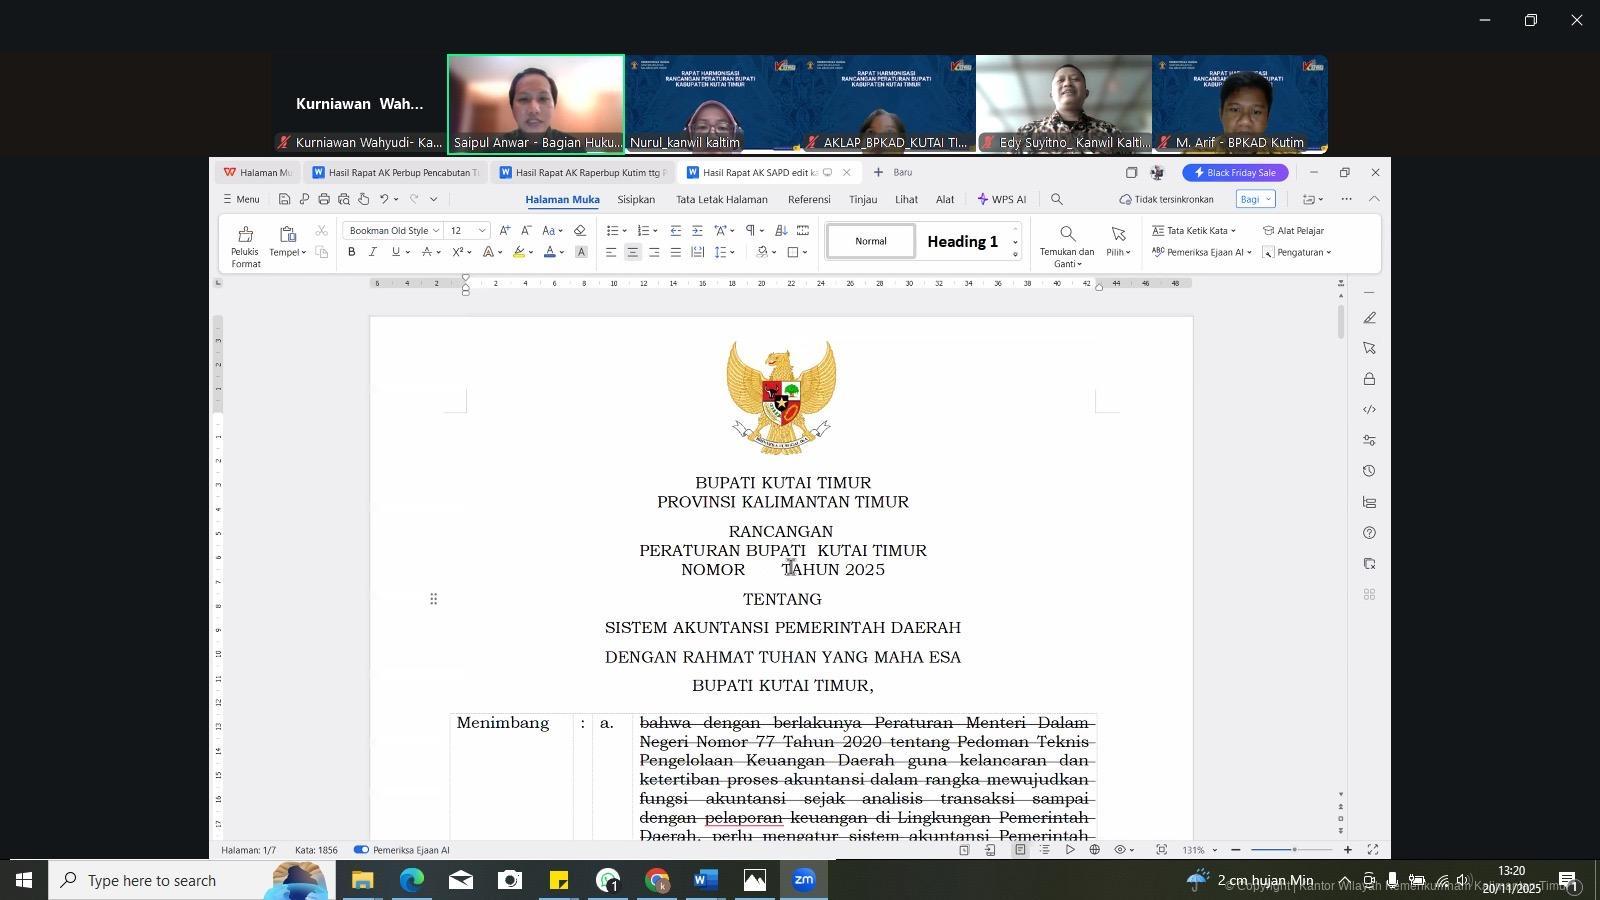Apply the Heading 1 style
Image resolution: width=1600 pixels, height=900 pixels.
tap(962, 242)
